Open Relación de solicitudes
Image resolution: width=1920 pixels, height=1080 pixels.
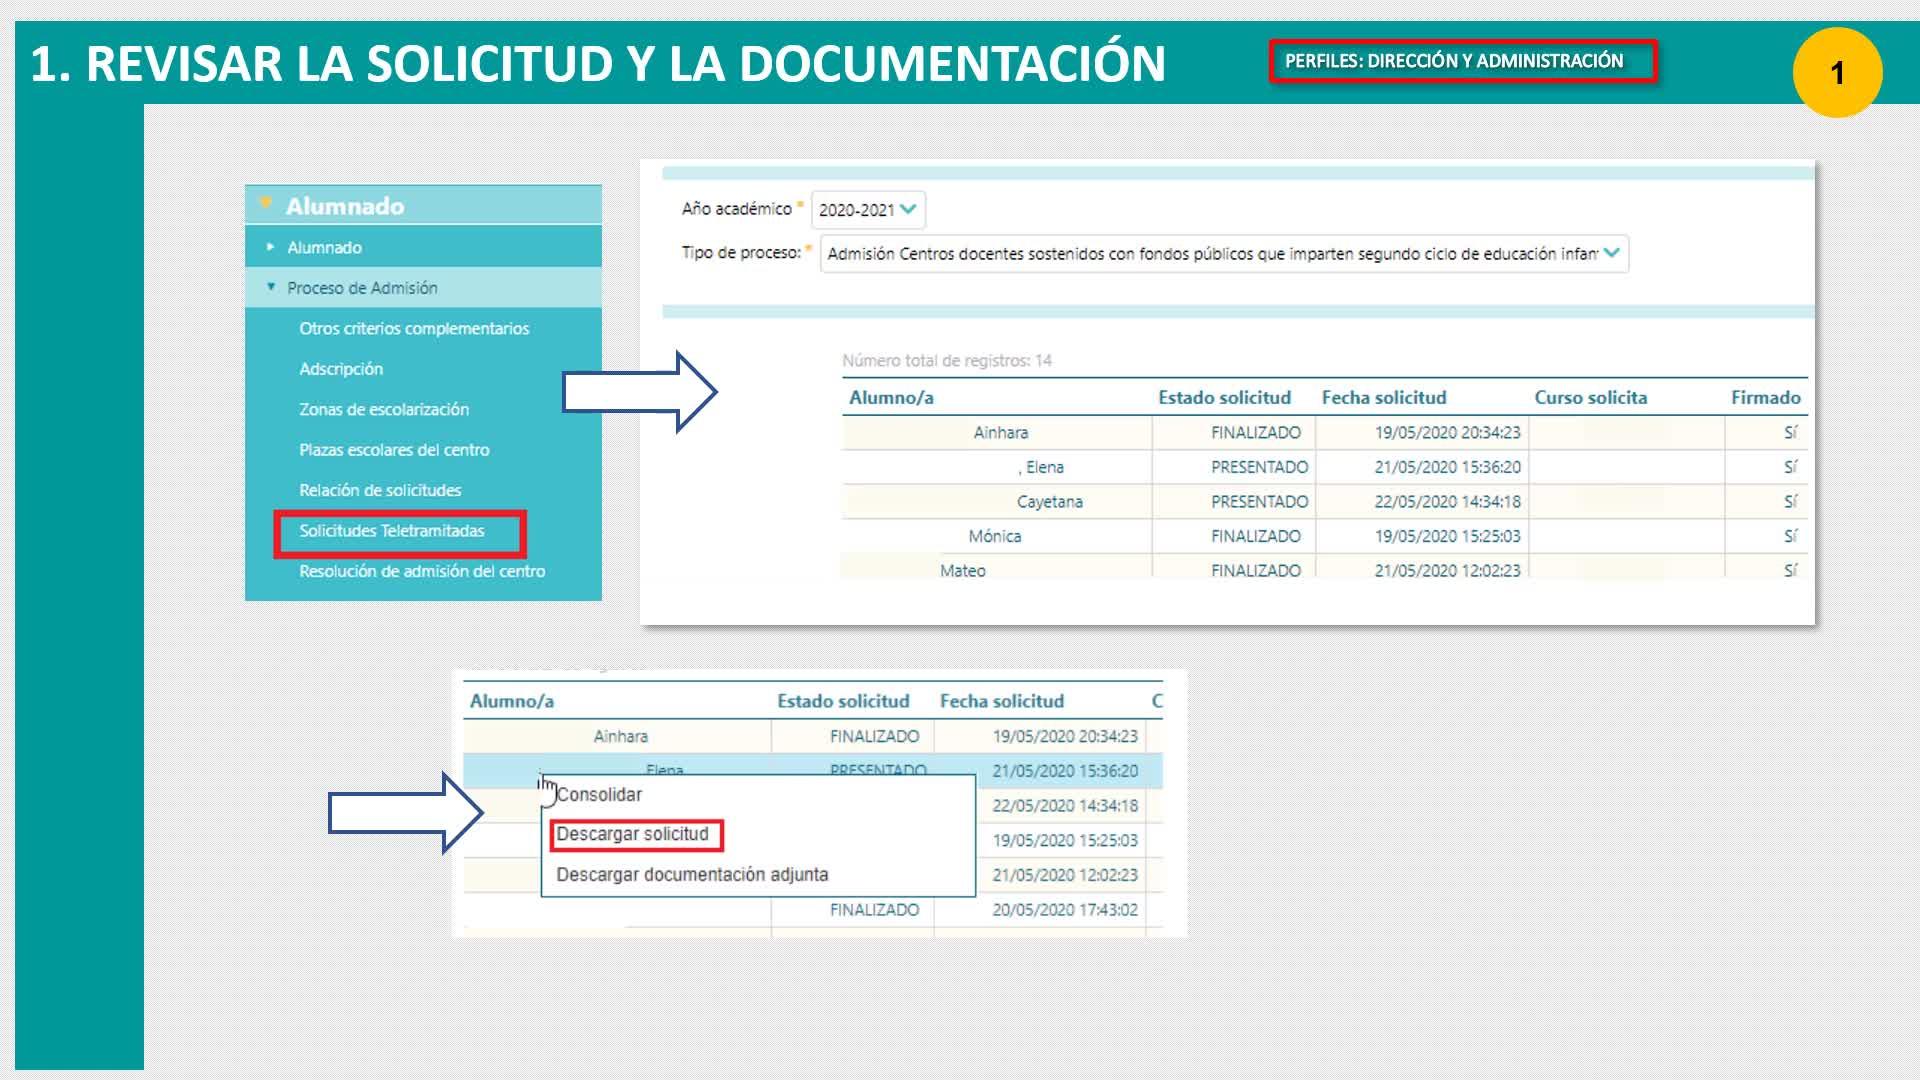(x=380, y=491)
